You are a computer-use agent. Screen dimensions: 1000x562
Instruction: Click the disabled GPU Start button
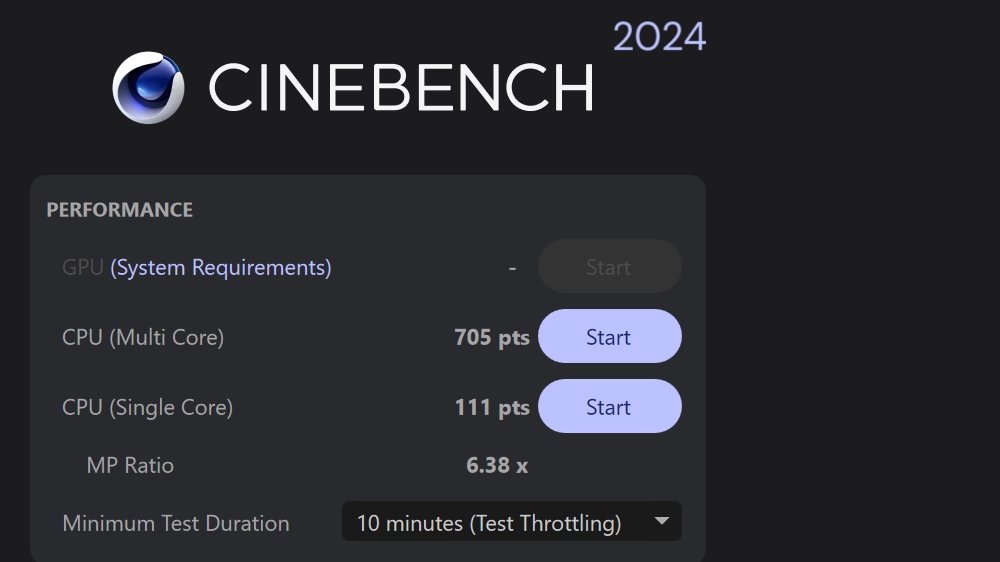pos(609,267)
